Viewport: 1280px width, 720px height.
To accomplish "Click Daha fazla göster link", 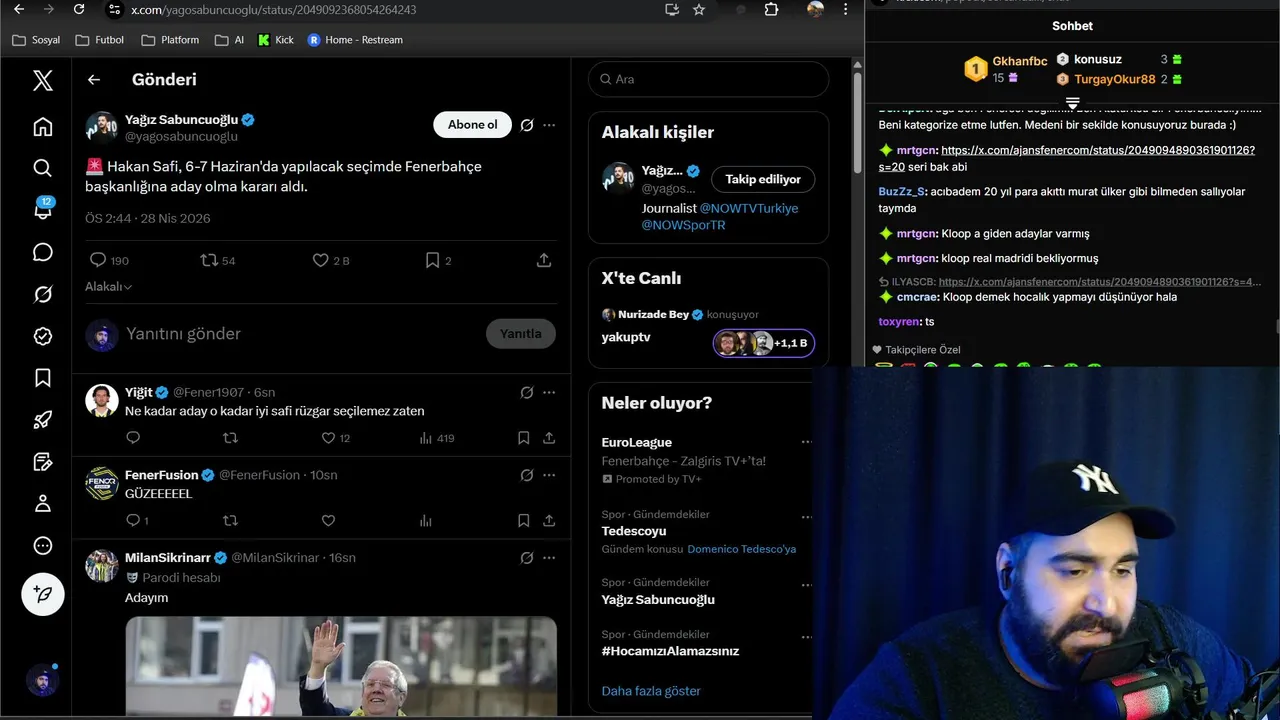I will [651, 691].
